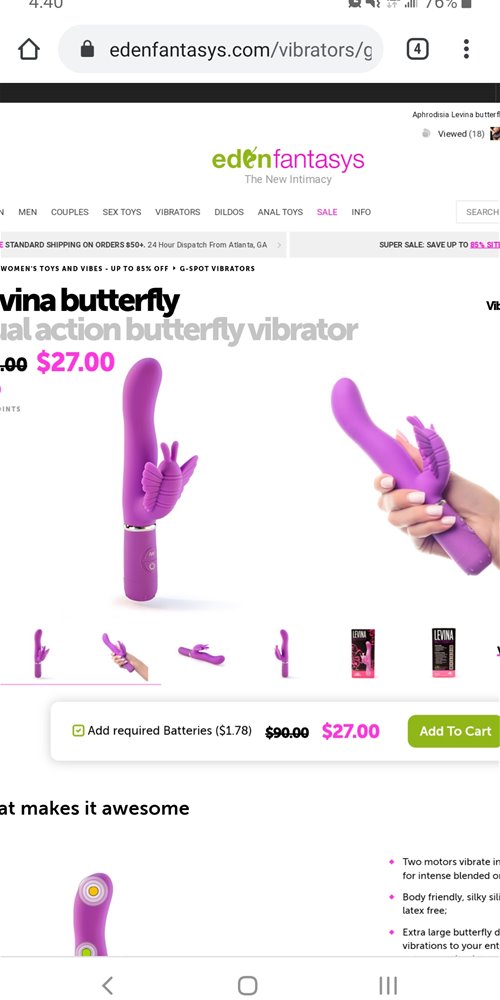Tap the Android recent apps icon
This screenshot has width=500, height=1000.
pyautogui.click(x=388, y=984)
